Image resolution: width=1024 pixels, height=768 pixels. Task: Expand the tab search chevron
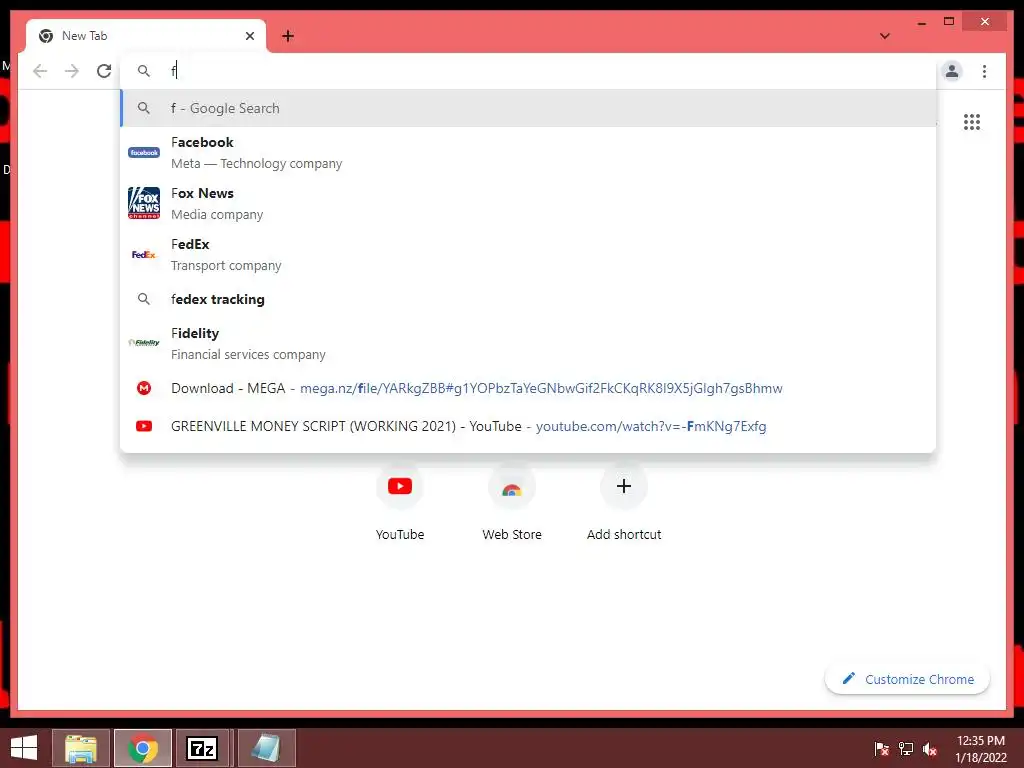[885, 36]
